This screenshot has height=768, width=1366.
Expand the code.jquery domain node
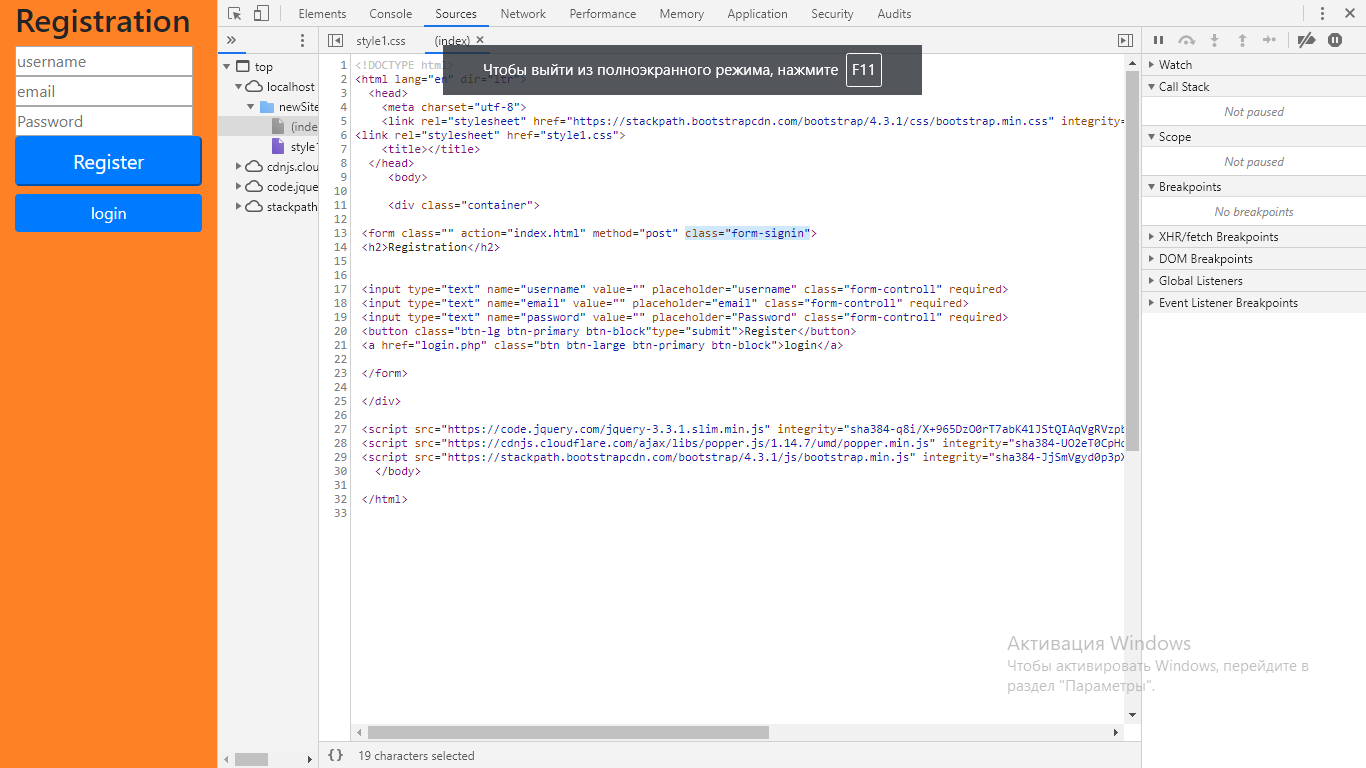click(x=239, y=186)
